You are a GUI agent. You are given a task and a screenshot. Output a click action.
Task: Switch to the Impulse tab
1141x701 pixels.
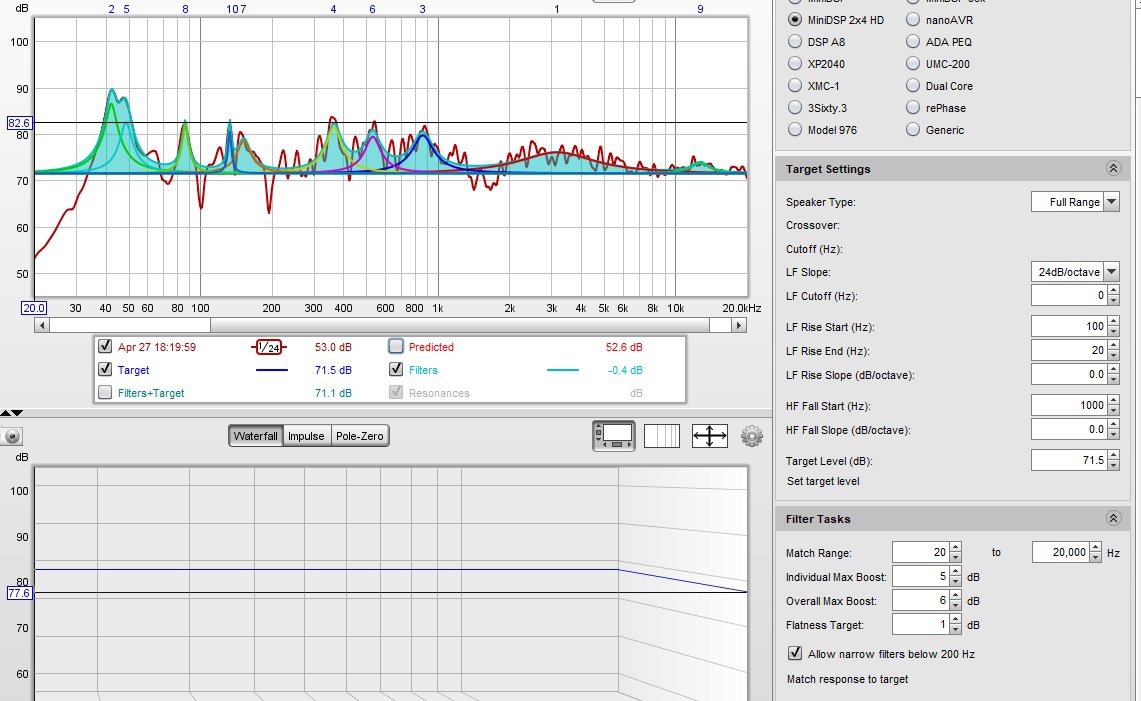click(306, 436)
